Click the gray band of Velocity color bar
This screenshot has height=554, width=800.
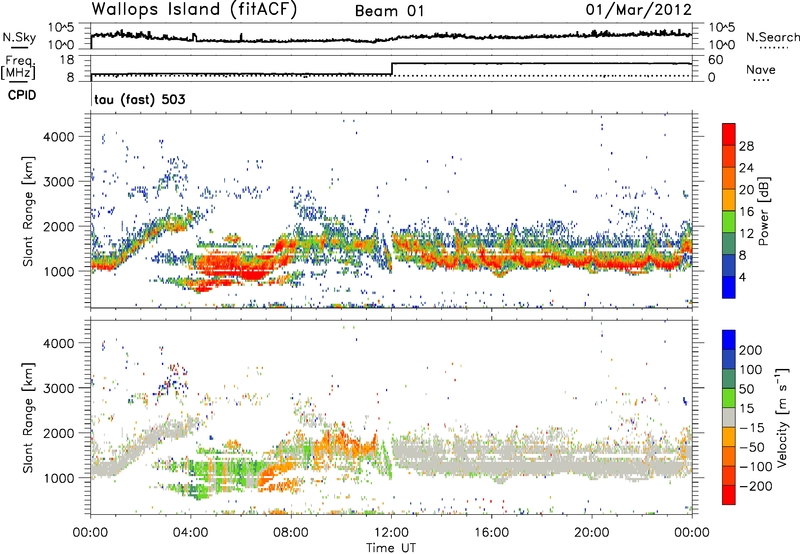pyautogui.click(x=729, y=418)
